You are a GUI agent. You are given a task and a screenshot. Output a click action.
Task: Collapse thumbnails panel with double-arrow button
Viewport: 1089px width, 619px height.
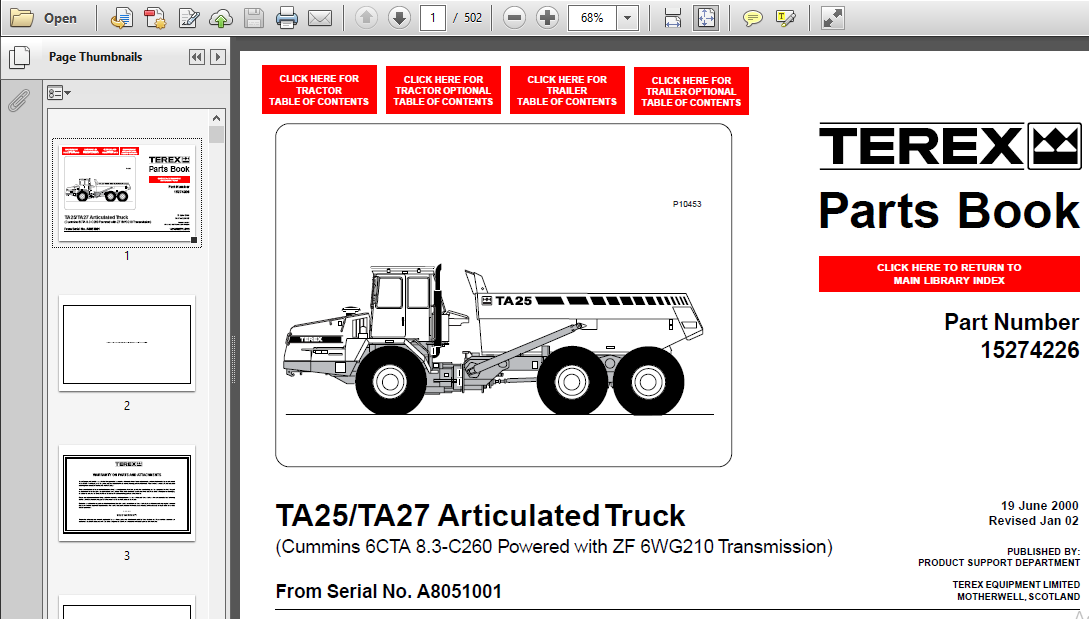[197, 57]
